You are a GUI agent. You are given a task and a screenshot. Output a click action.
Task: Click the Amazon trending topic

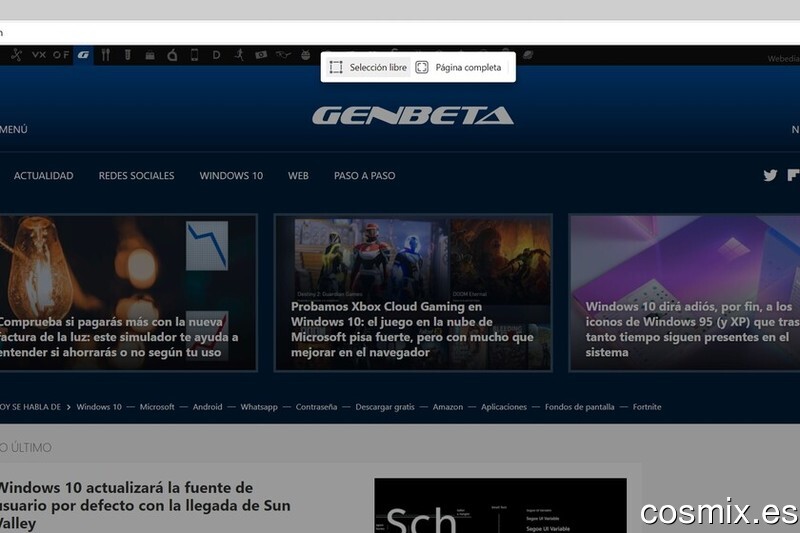448,407
